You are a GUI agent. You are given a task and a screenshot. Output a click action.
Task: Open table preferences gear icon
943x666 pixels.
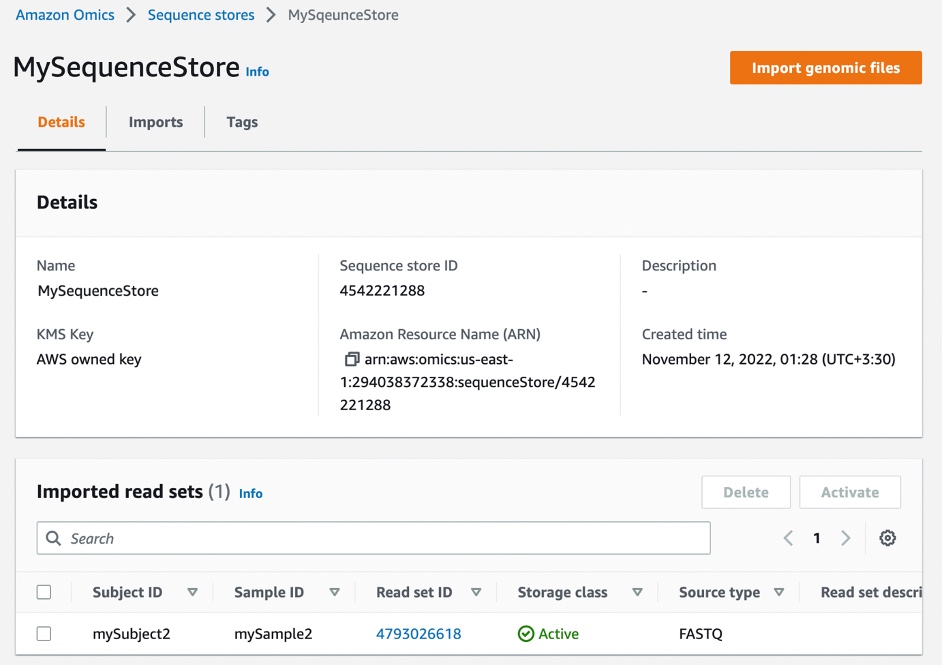(887, 538)
